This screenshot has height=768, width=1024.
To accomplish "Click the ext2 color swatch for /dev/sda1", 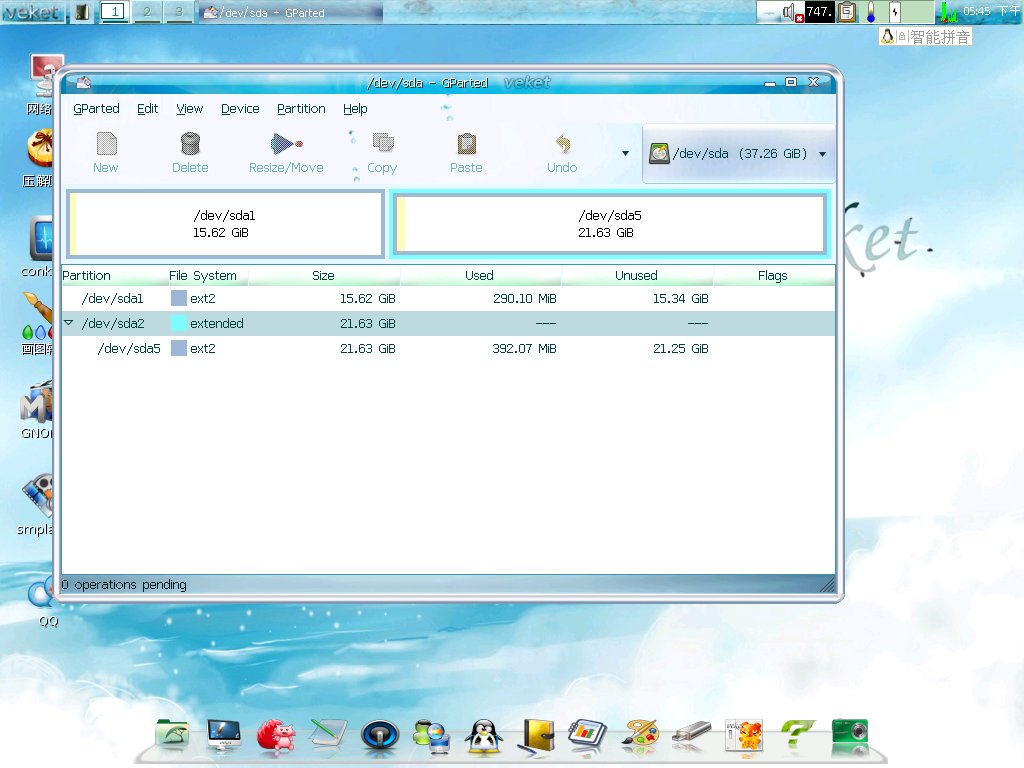I will point(178,298).
